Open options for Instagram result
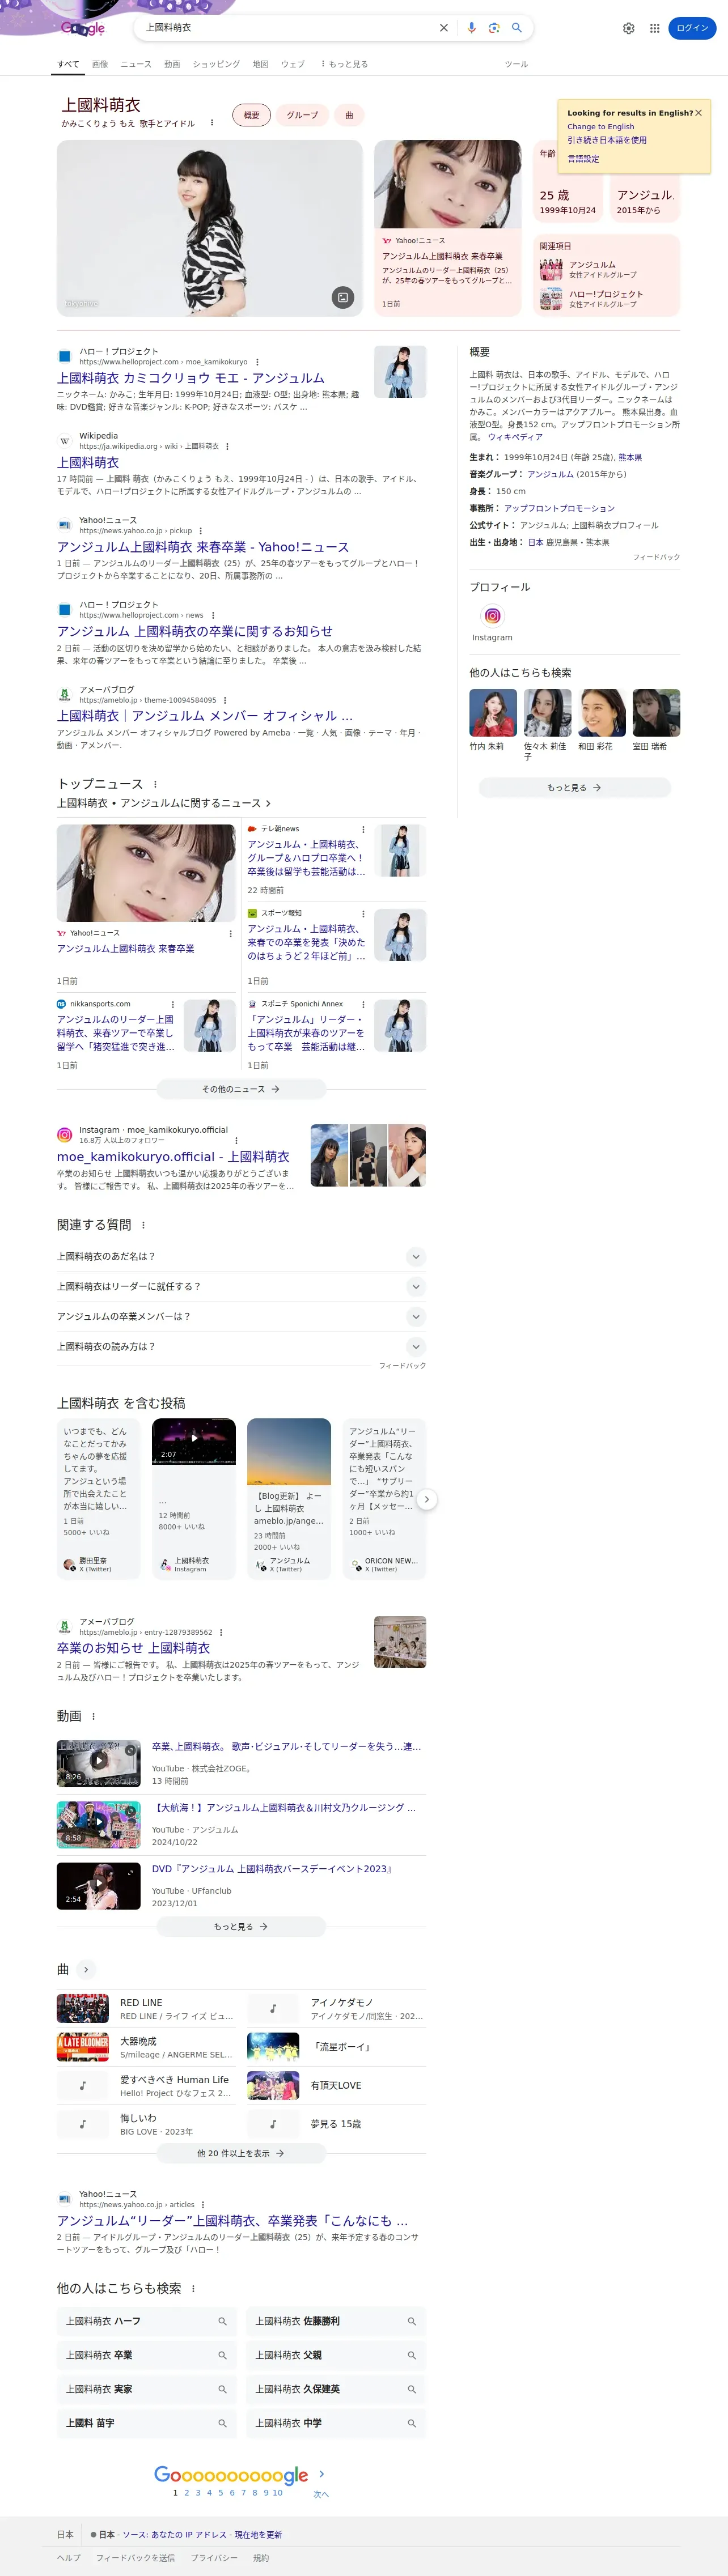 [236, 1140]
